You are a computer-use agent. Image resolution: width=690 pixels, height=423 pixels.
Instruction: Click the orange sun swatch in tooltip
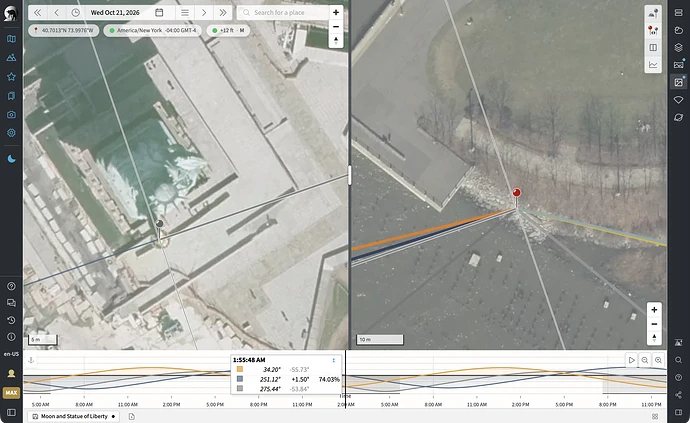tap(240, 369)
